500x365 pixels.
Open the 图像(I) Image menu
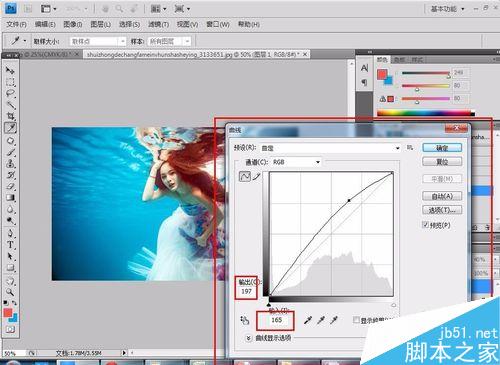tap(73, 24)
